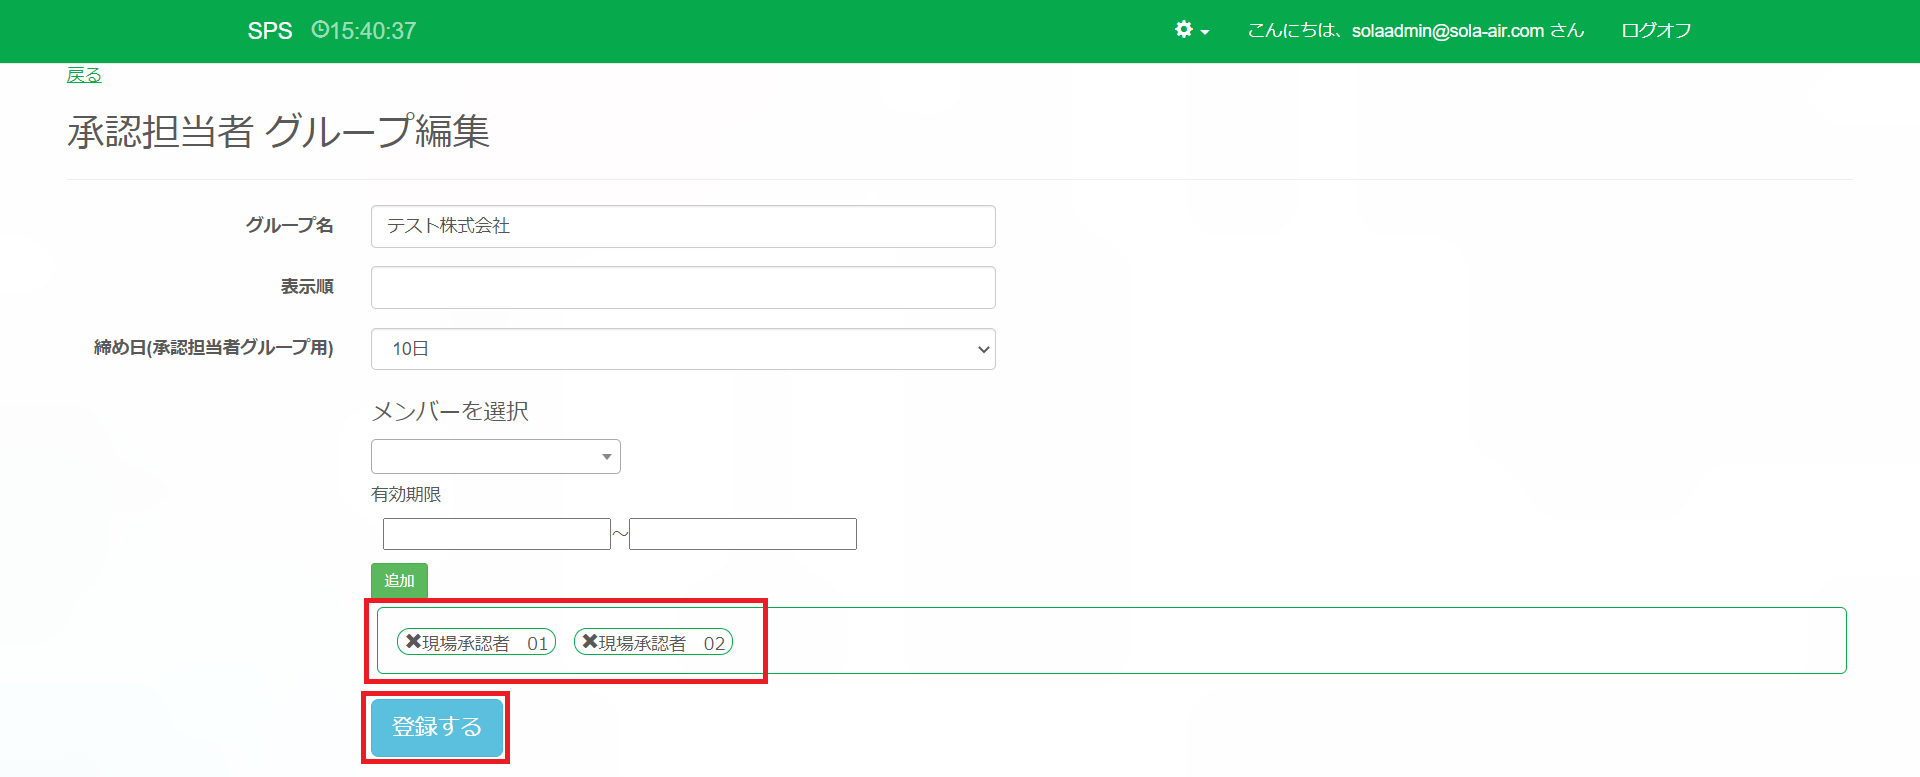Click the clock icon beside 15:40:37

coord(320,30)
